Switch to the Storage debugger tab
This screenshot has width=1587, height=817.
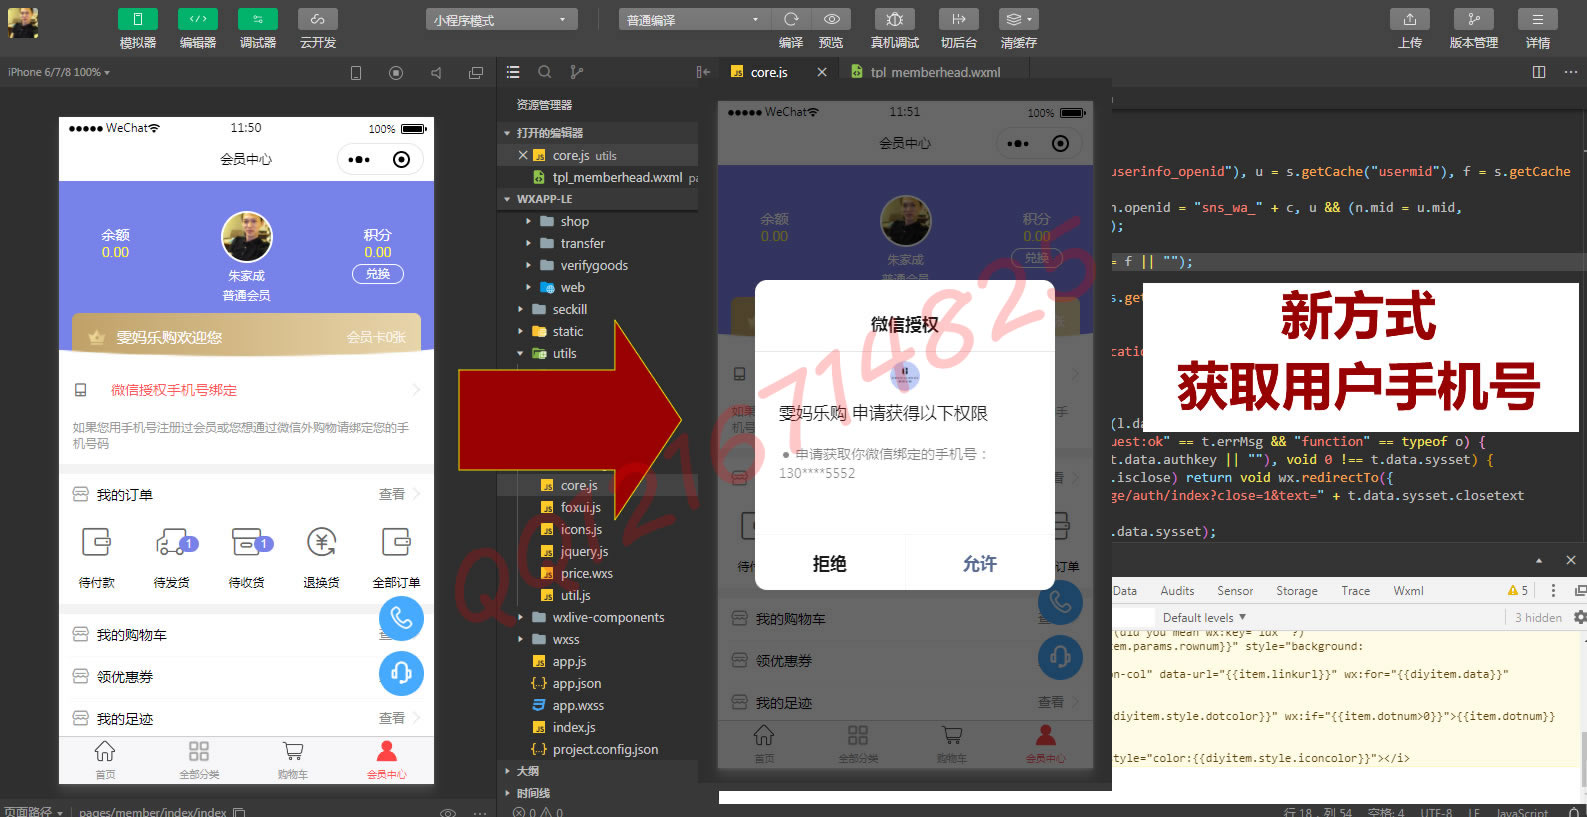(1296, 591)
